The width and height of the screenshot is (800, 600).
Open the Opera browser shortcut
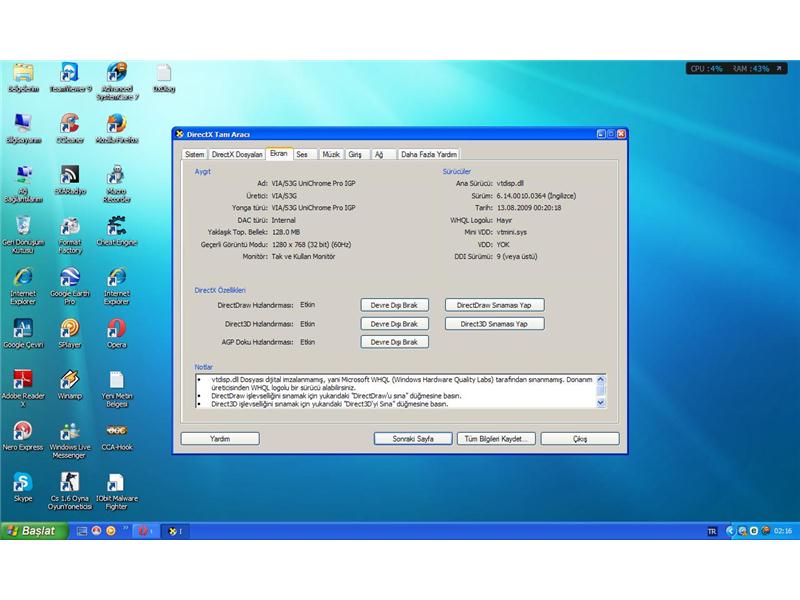pos(117,333)
